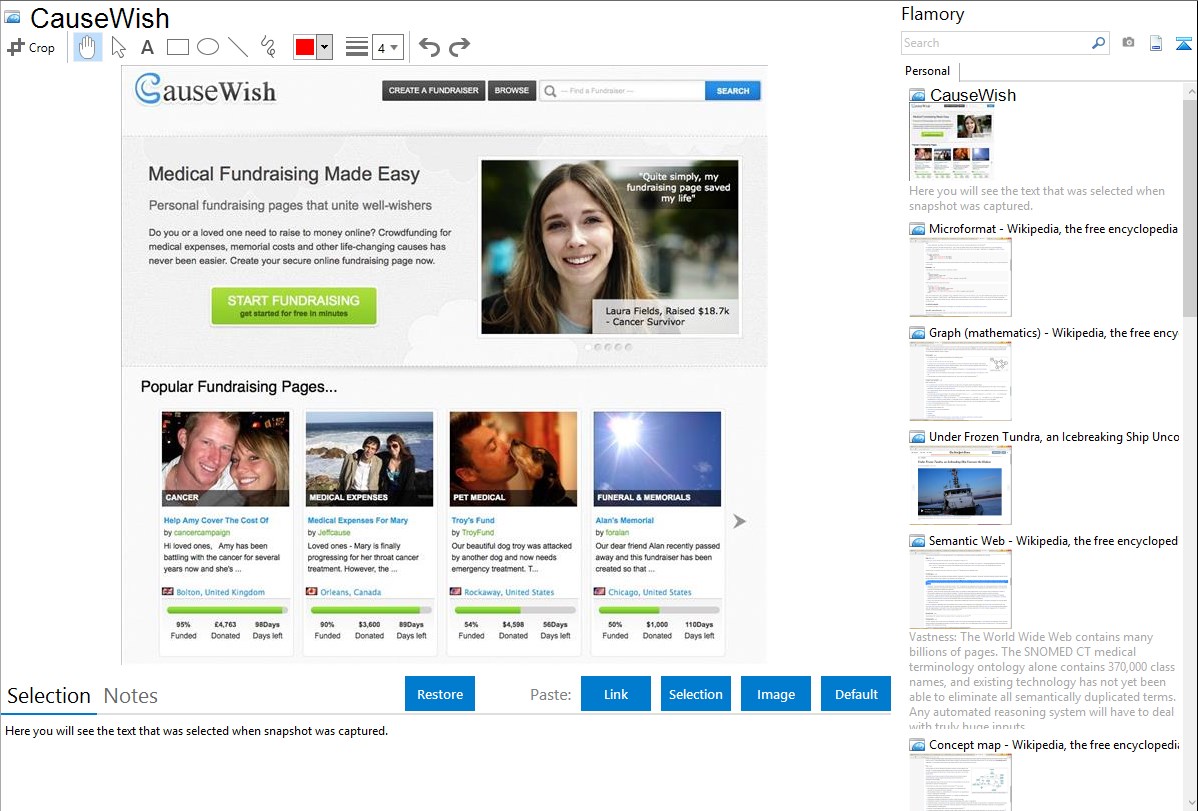
Task: Click the blue SEARCH button
Action: pos(733,91)
